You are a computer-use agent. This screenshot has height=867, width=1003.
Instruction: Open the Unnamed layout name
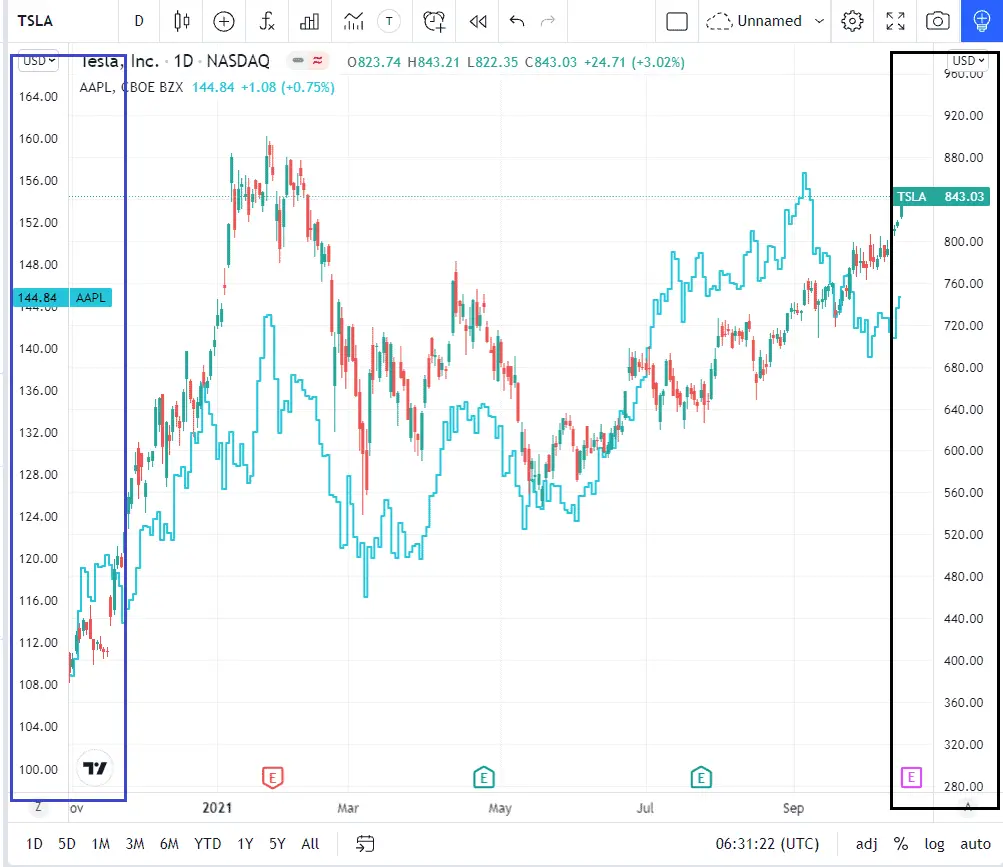click(x=769, y=21)
